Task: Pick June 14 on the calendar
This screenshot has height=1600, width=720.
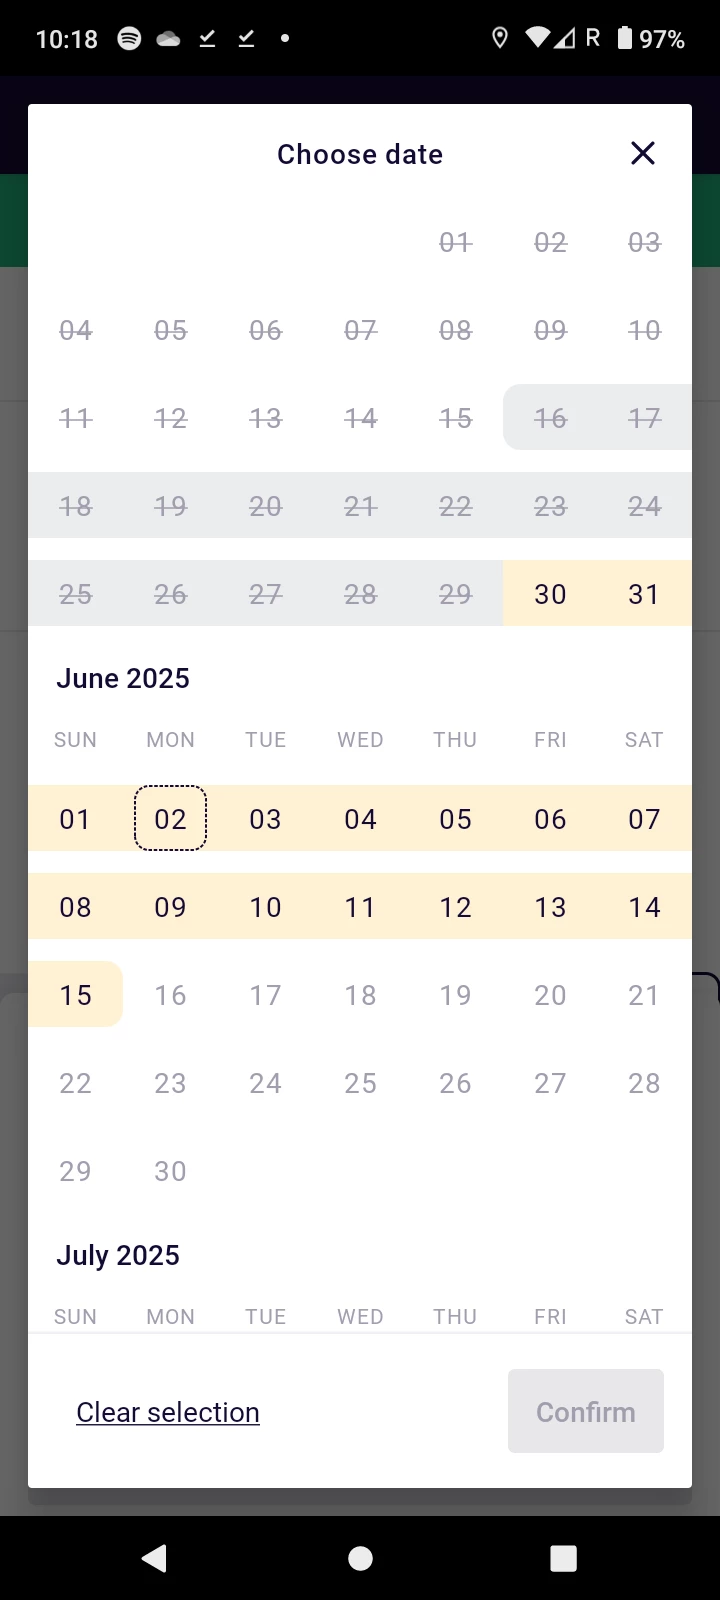Action: pyautogui.click(x=644, y=907)
